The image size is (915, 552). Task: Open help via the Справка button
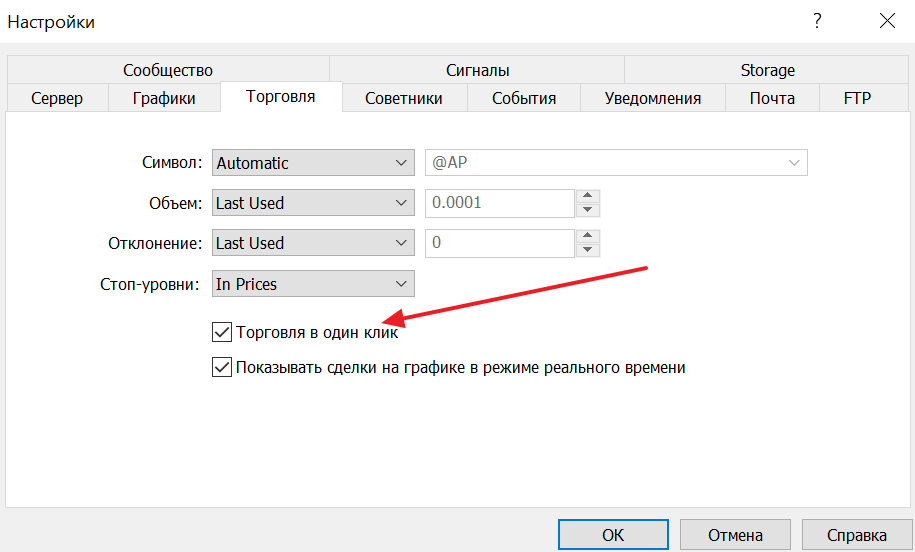(857, 535)
